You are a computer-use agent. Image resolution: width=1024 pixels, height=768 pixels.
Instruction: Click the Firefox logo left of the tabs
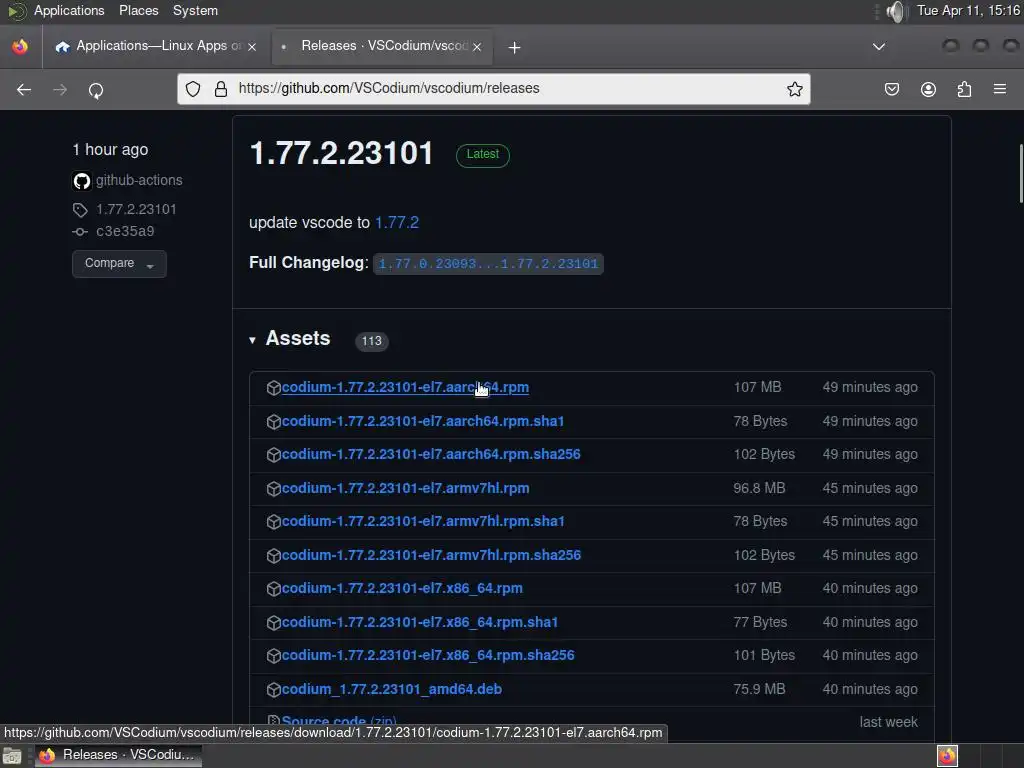click(x=20, y=47)
